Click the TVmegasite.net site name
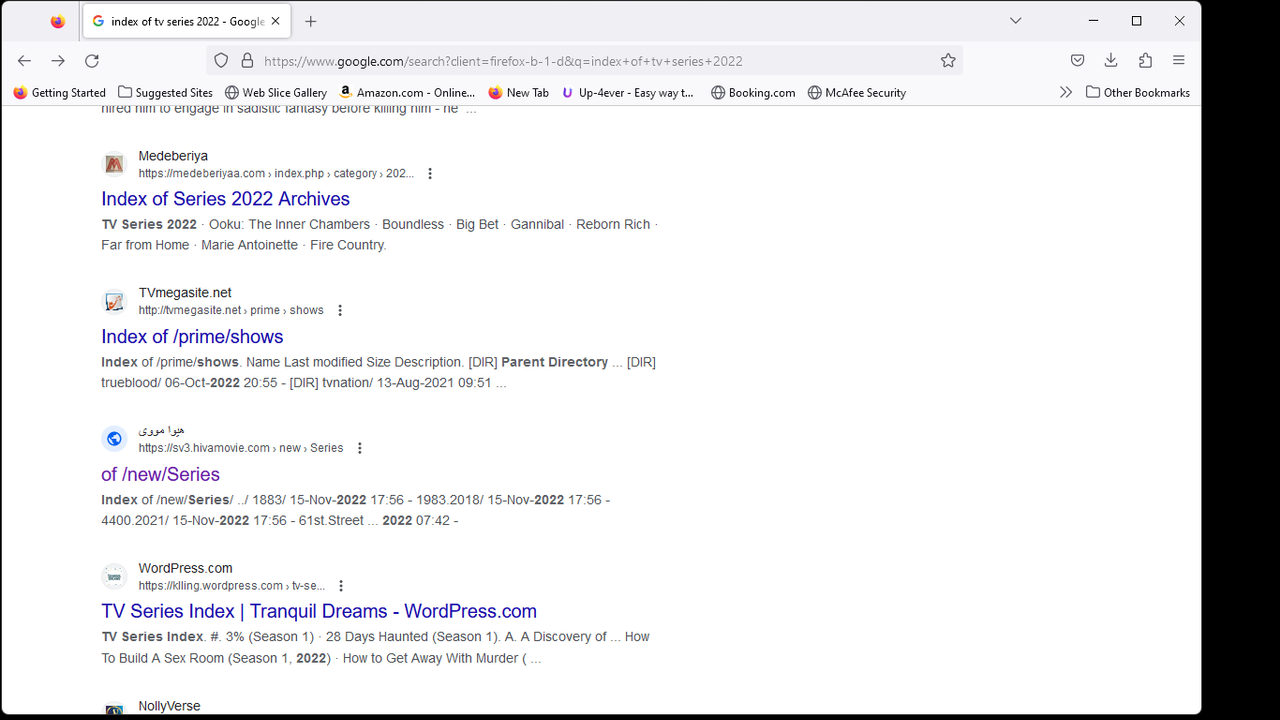 (185, 293)
